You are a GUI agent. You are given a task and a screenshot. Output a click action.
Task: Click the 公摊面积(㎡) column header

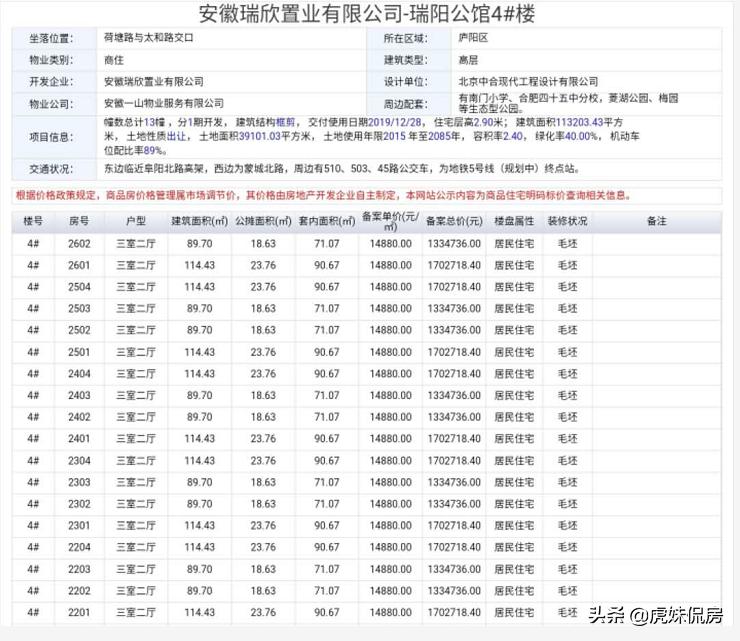click(263, 221)
